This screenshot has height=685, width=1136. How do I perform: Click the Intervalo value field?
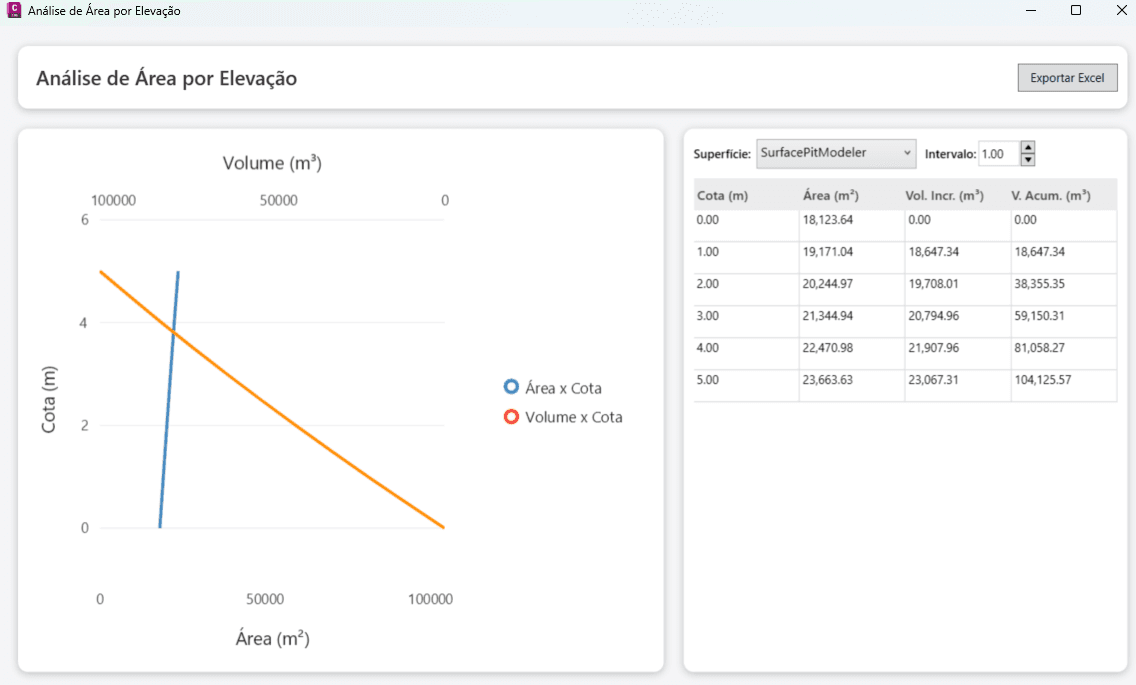tap(998, 154)
